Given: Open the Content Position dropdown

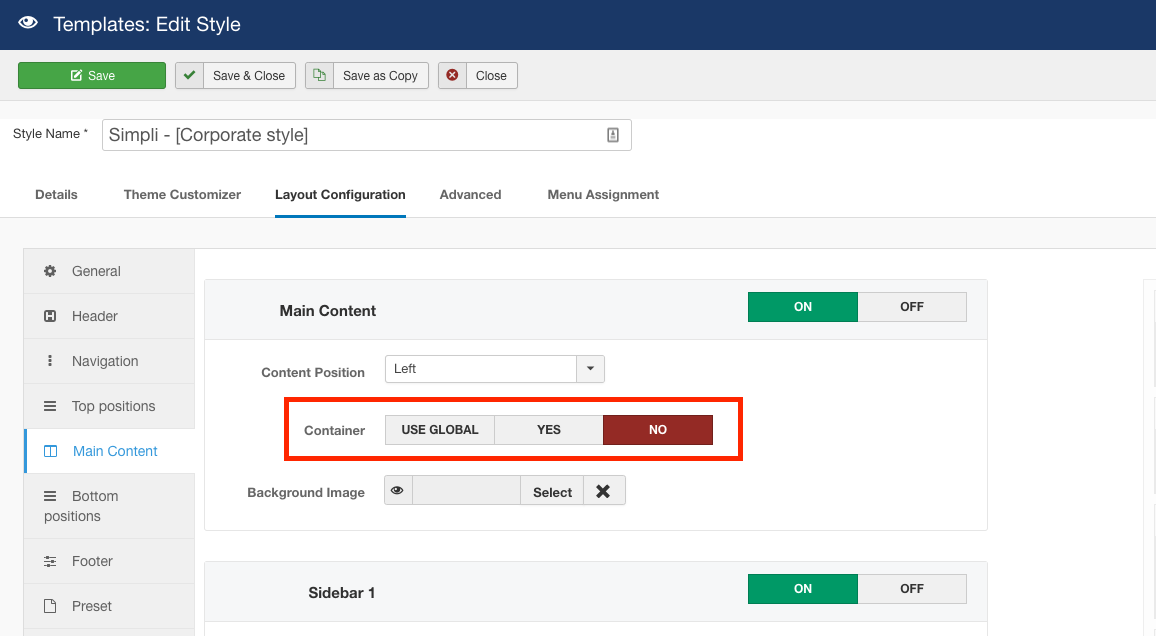Looking at the screenshot, I should click(x=590, y=369).
